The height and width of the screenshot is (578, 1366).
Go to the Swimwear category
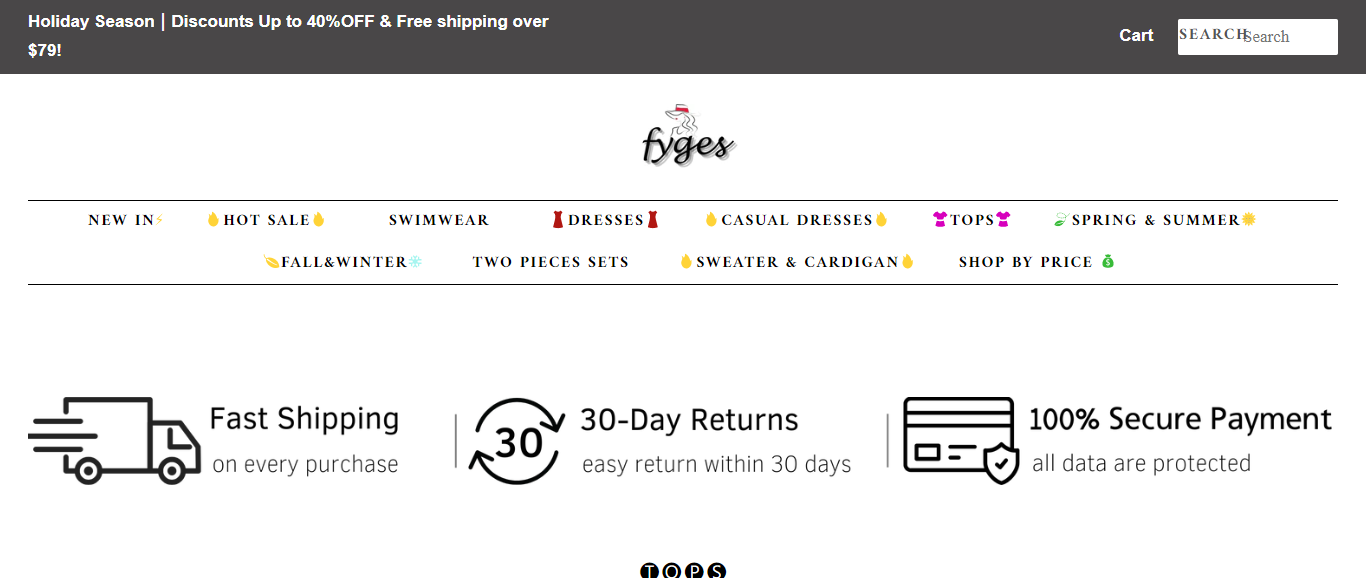tap(439, 220)
